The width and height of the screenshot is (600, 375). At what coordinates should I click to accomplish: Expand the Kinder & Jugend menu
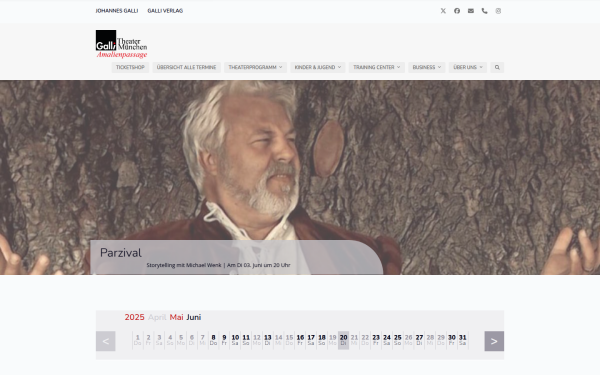[318, 67]
